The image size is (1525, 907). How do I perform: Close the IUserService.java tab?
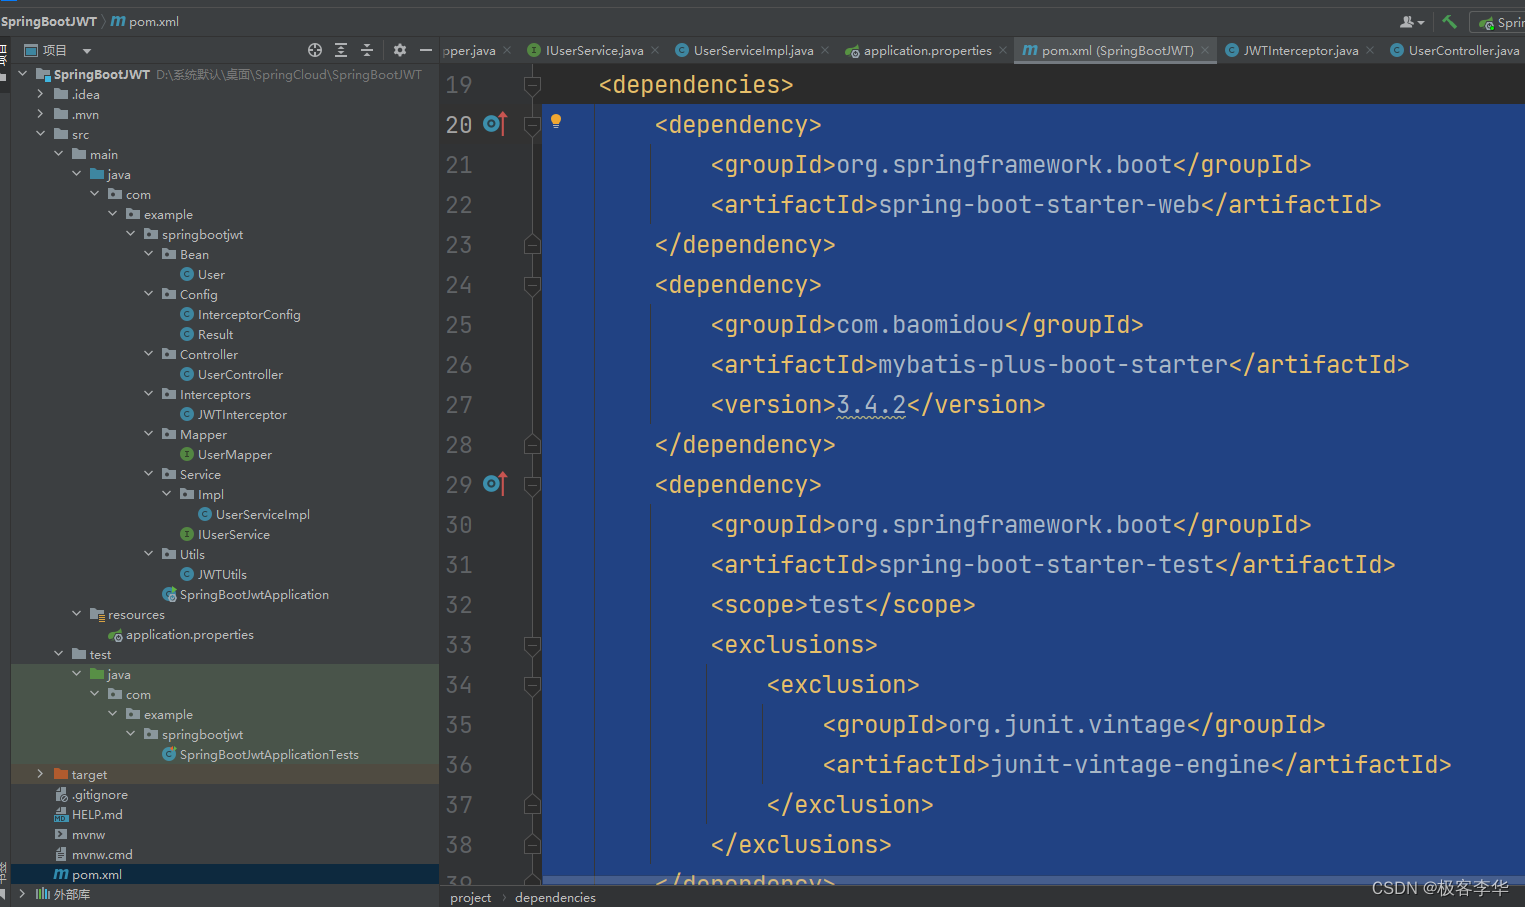tap(655, 50)
